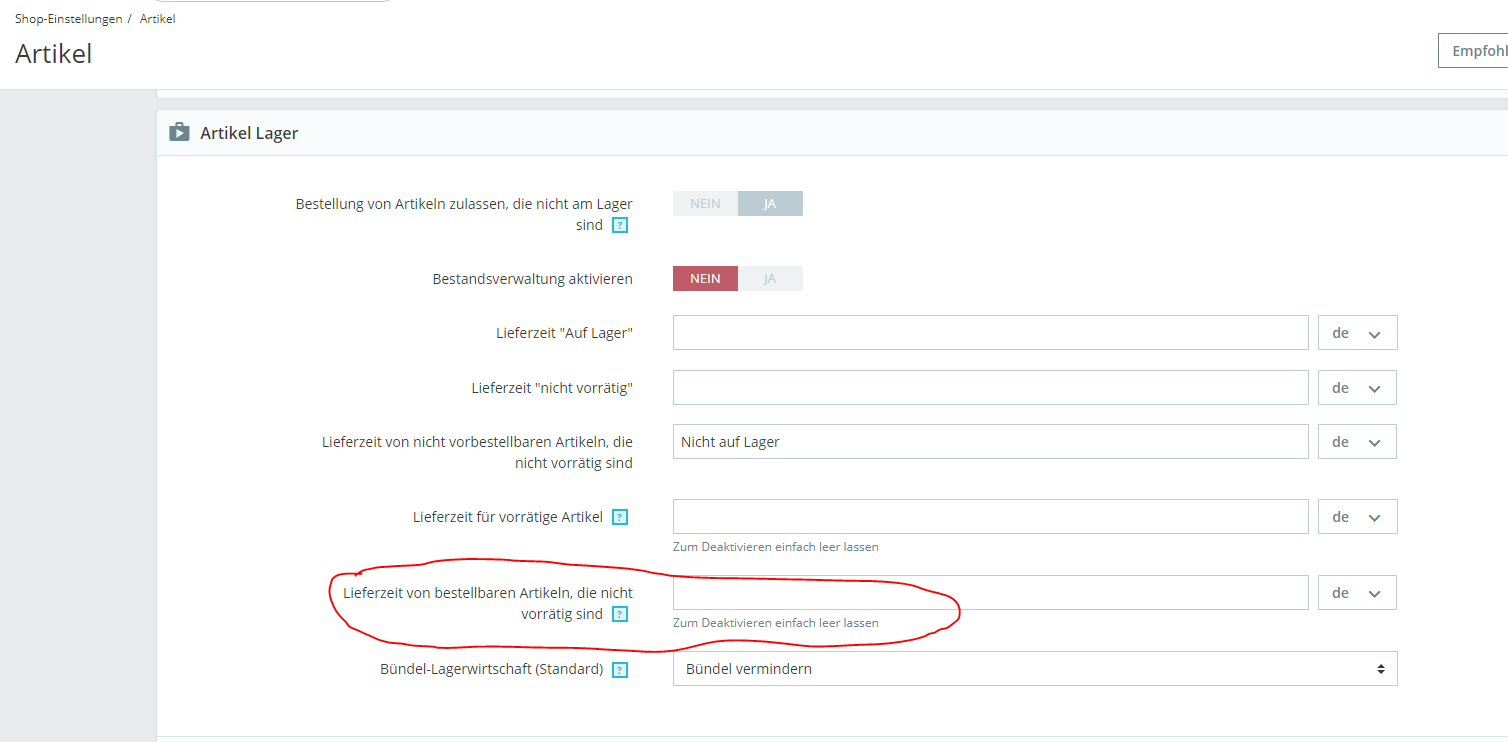Focus the Lieferzeit "nicht vorrätig" text field
Screen dimensions: 1508x742
[x=990, y=388]
